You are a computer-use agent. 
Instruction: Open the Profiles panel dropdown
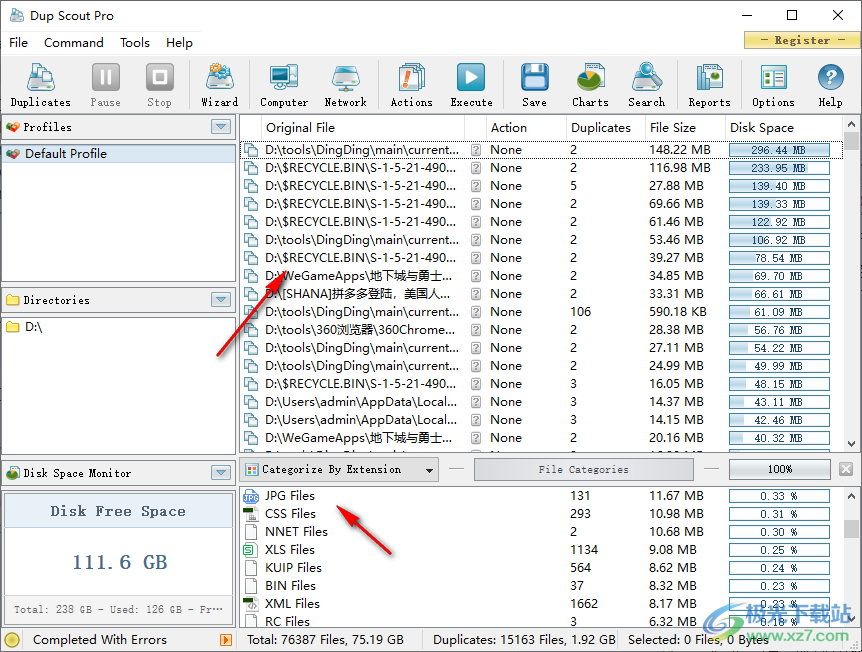[221, 127]
